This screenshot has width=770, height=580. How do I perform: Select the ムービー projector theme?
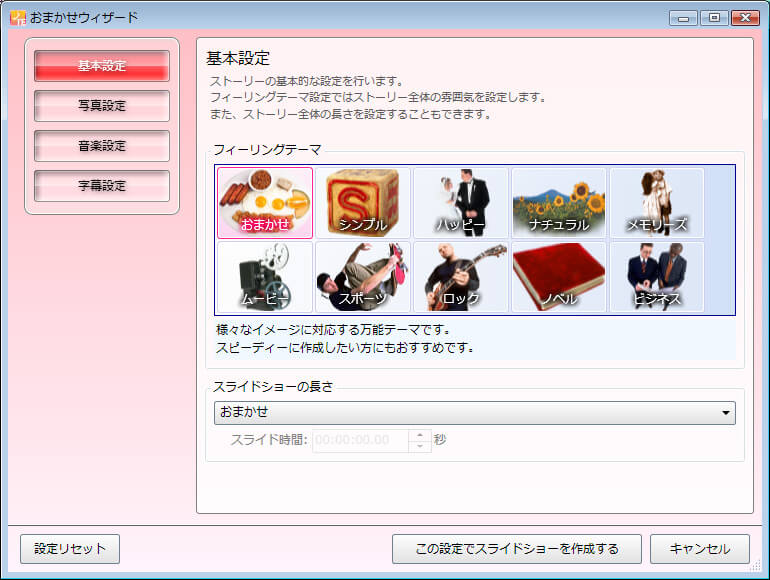265,277
